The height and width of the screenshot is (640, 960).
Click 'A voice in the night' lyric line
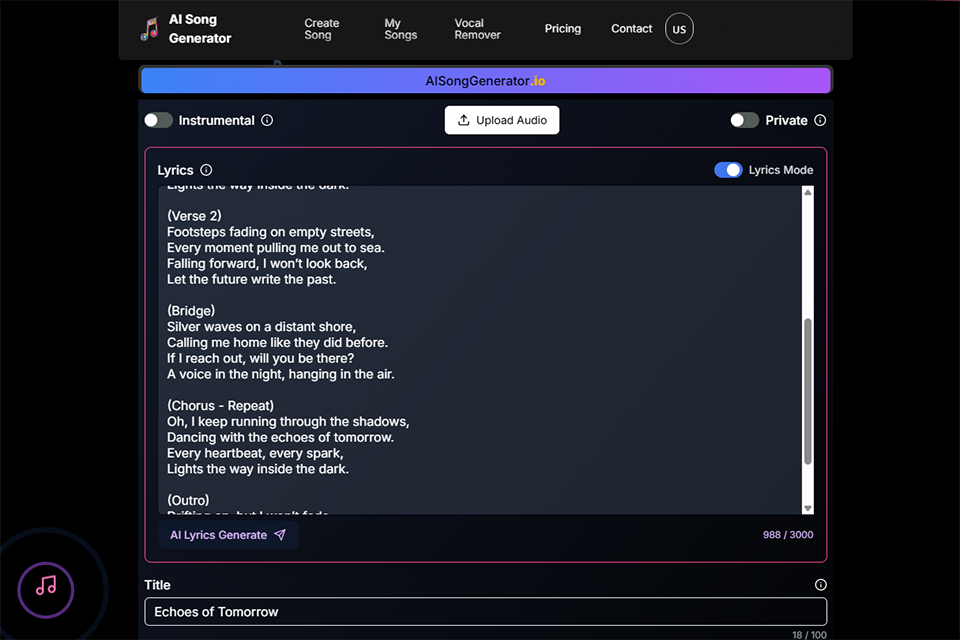click(281, 374)
